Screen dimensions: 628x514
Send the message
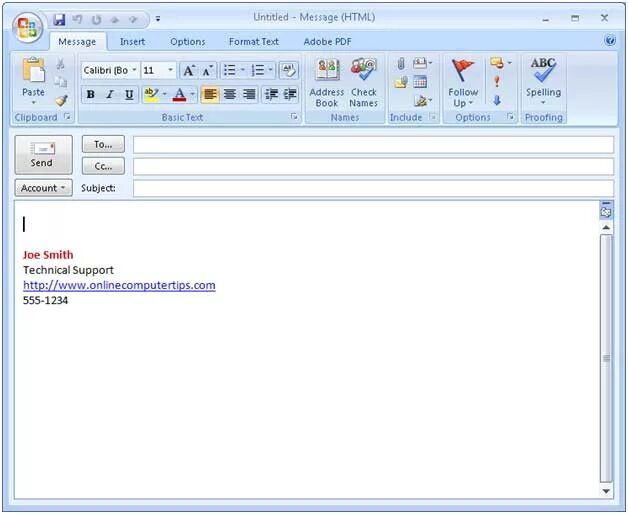pos(43,155)
